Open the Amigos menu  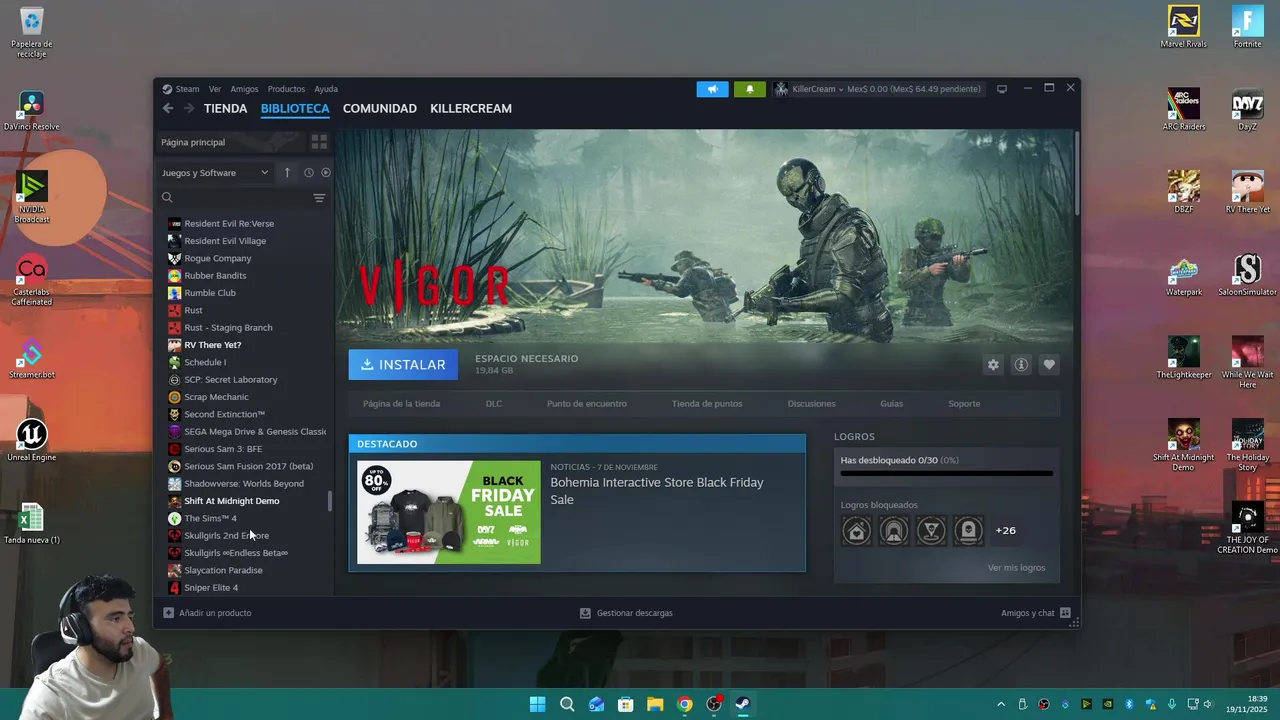244,89
